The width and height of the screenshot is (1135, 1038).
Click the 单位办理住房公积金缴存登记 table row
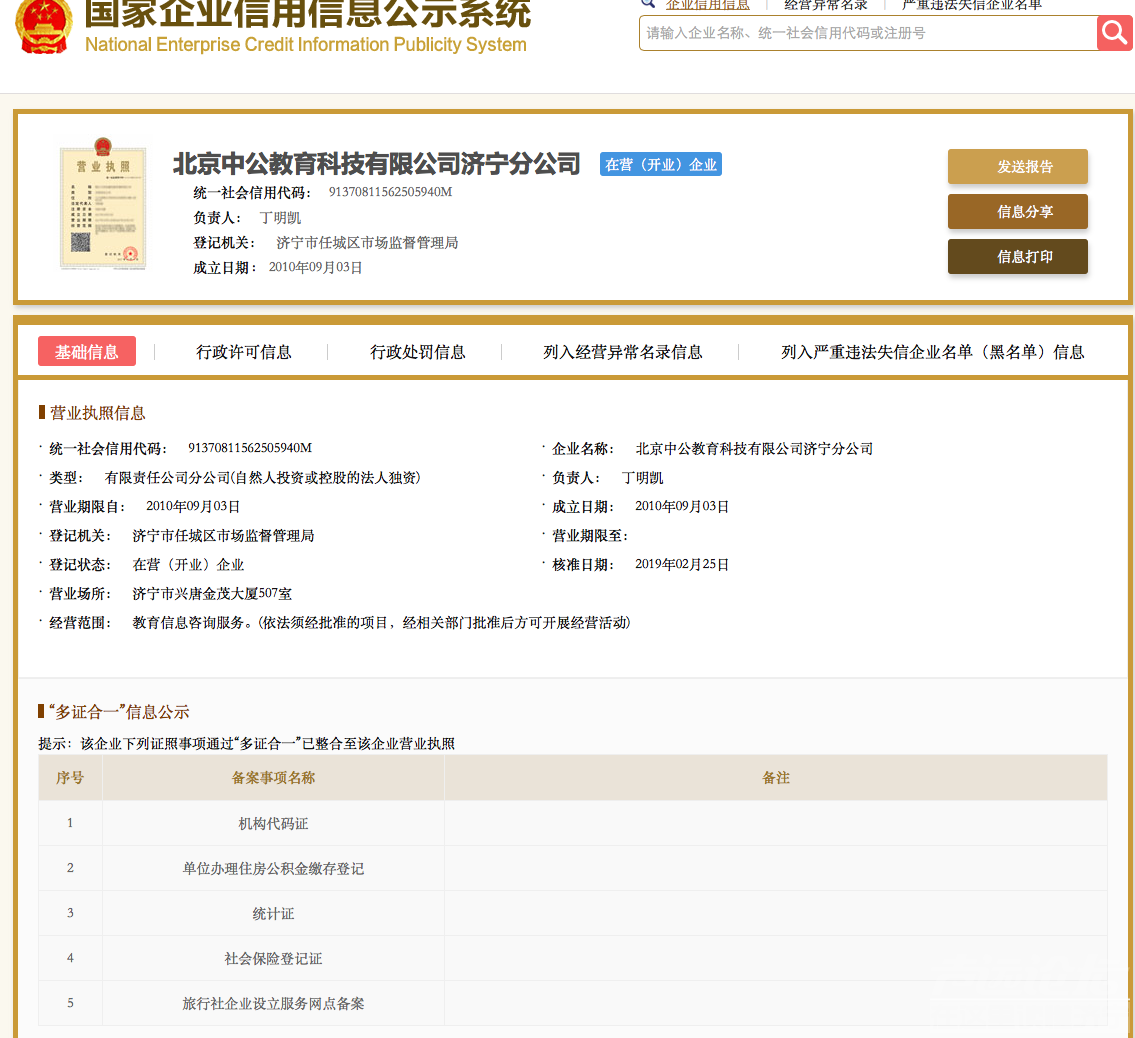(573, 868)
